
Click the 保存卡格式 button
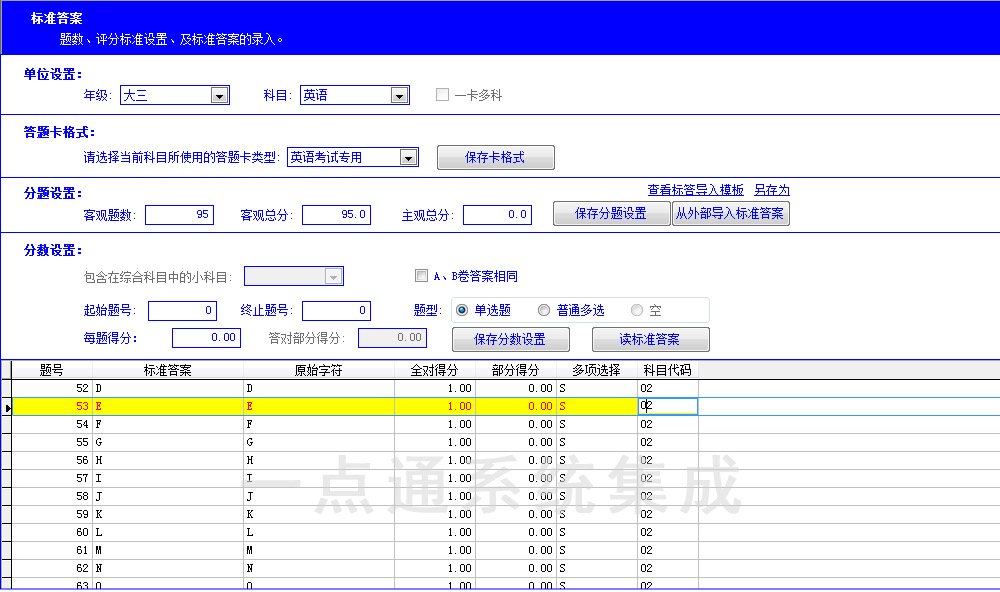(495, 157)
